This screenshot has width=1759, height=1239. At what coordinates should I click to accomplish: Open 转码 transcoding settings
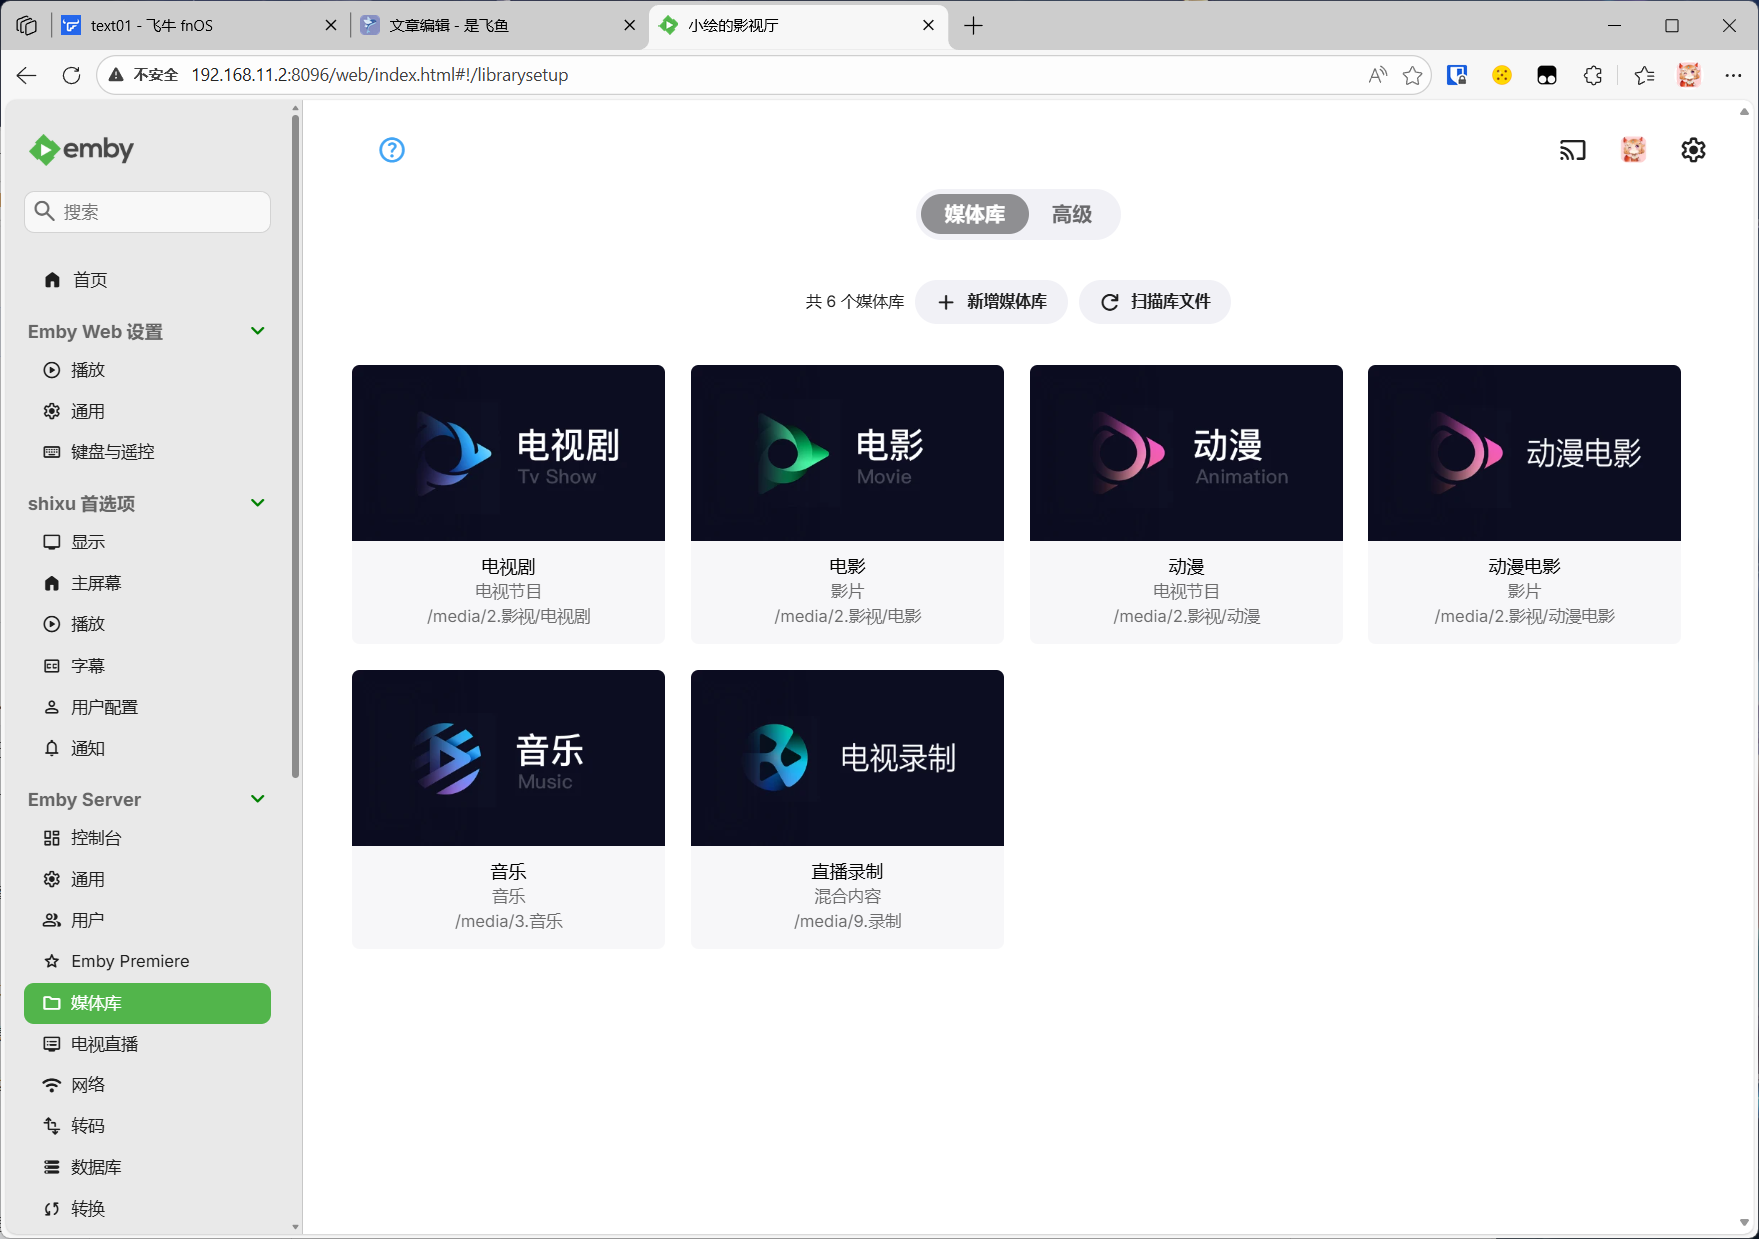(88, 1126)
